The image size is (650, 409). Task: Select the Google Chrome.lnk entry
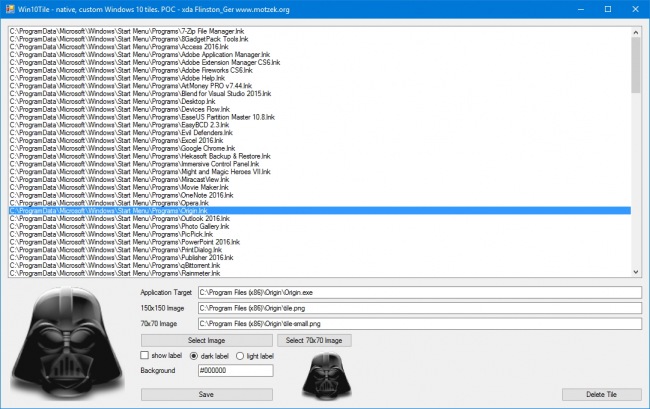click(x=320, y=148)
